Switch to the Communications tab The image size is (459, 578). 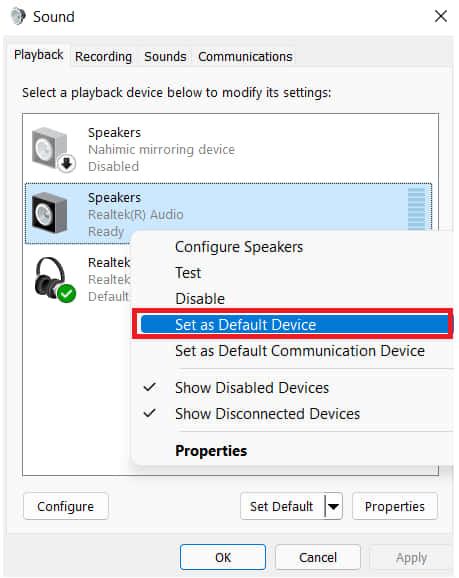pos(245,57)
